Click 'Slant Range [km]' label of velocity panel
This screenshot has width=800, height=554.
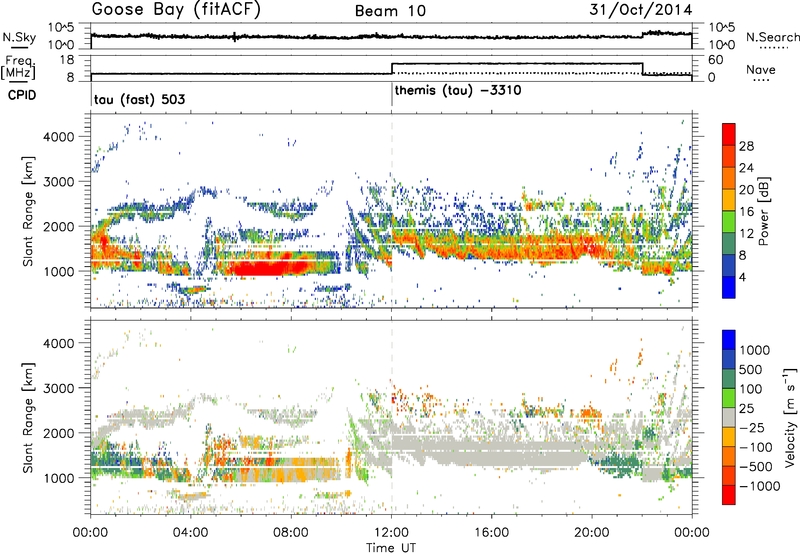tap(28, 417)
